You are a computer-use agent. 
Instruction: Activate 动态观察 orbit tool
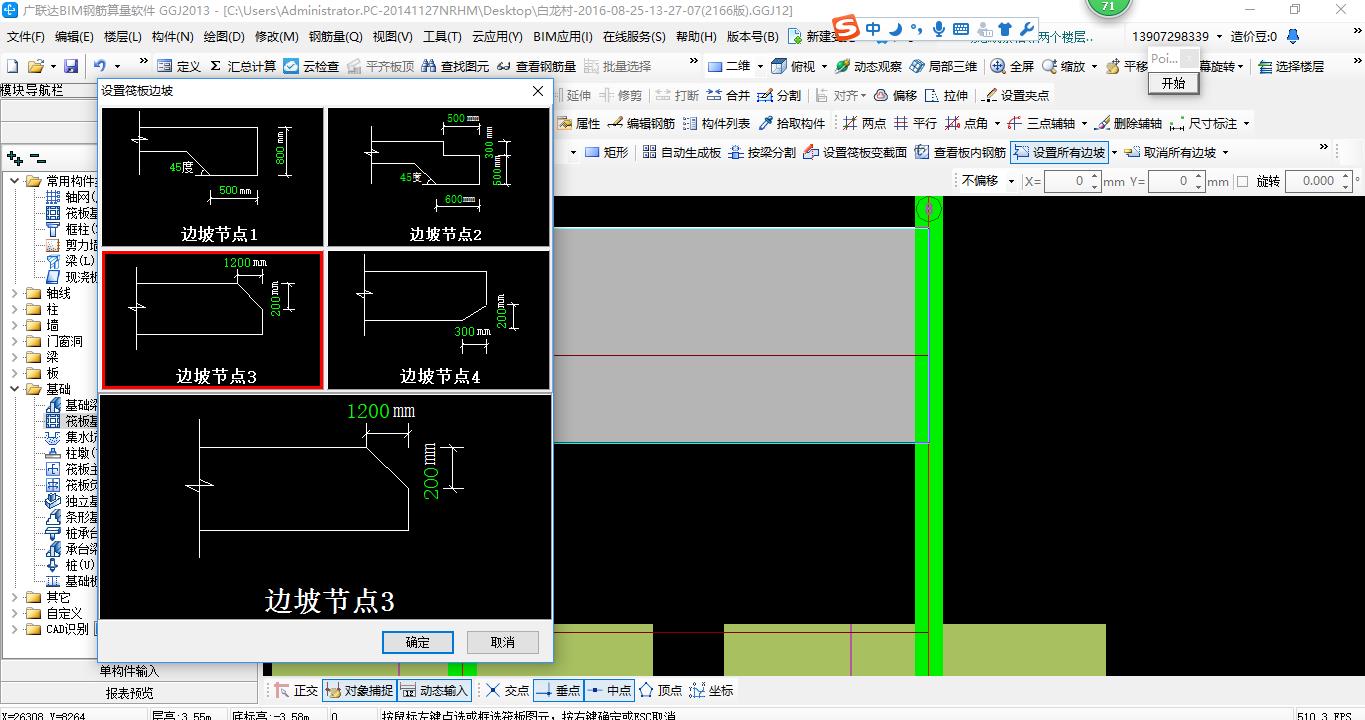pos(868,66)
